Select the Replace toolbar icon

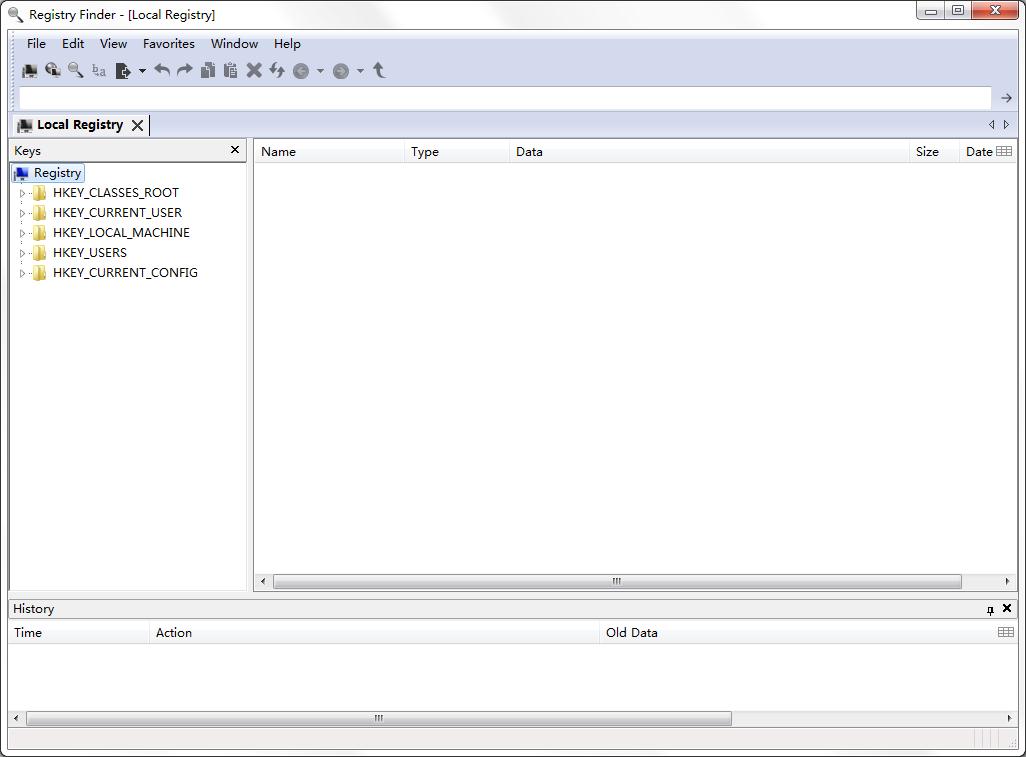point(98,70)
